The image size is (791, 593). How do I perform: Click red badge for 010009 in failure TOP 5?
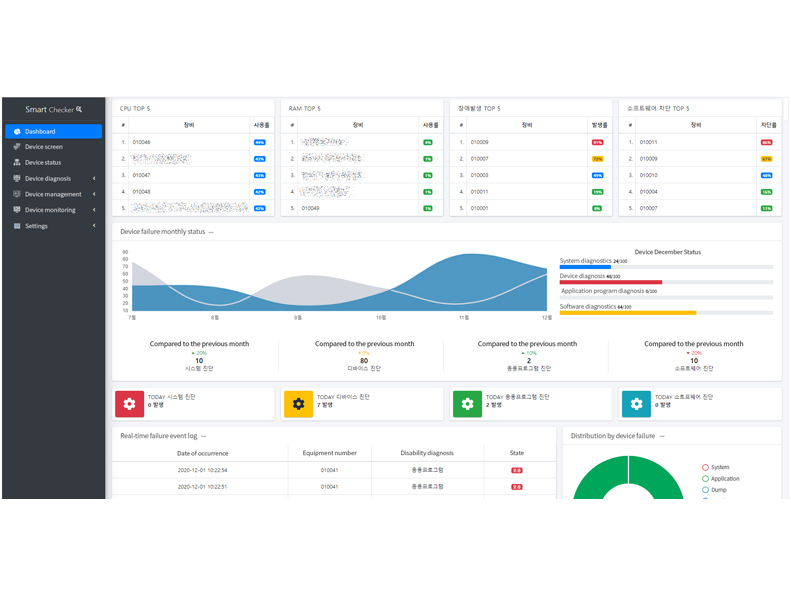point(598,143)
